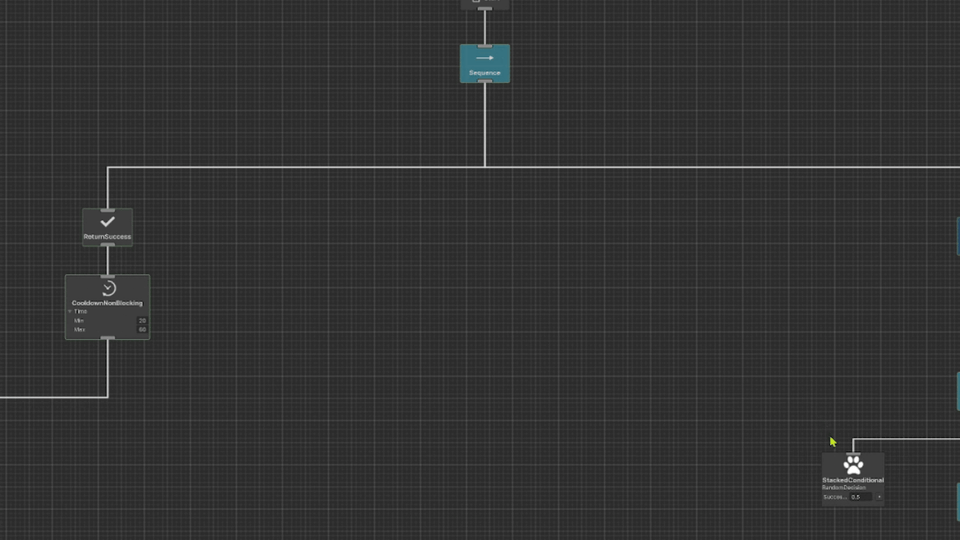
Task: Edit the Min time value field
Action: point(142,320)
